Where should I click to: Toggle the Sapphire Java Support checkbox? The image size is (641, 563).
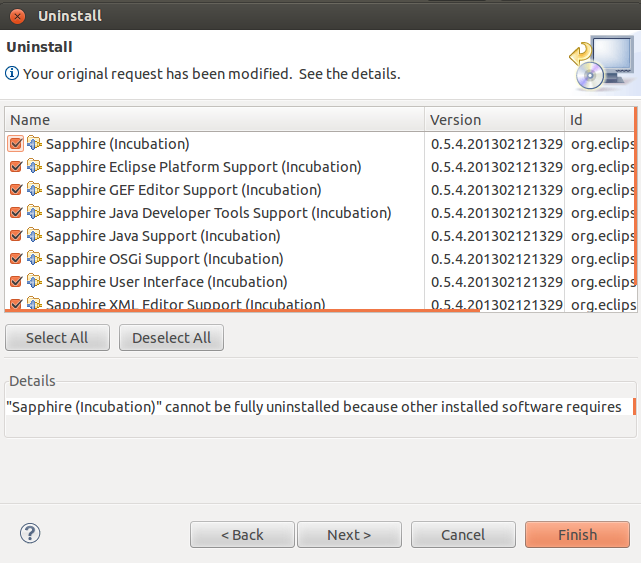pos(16,236)
